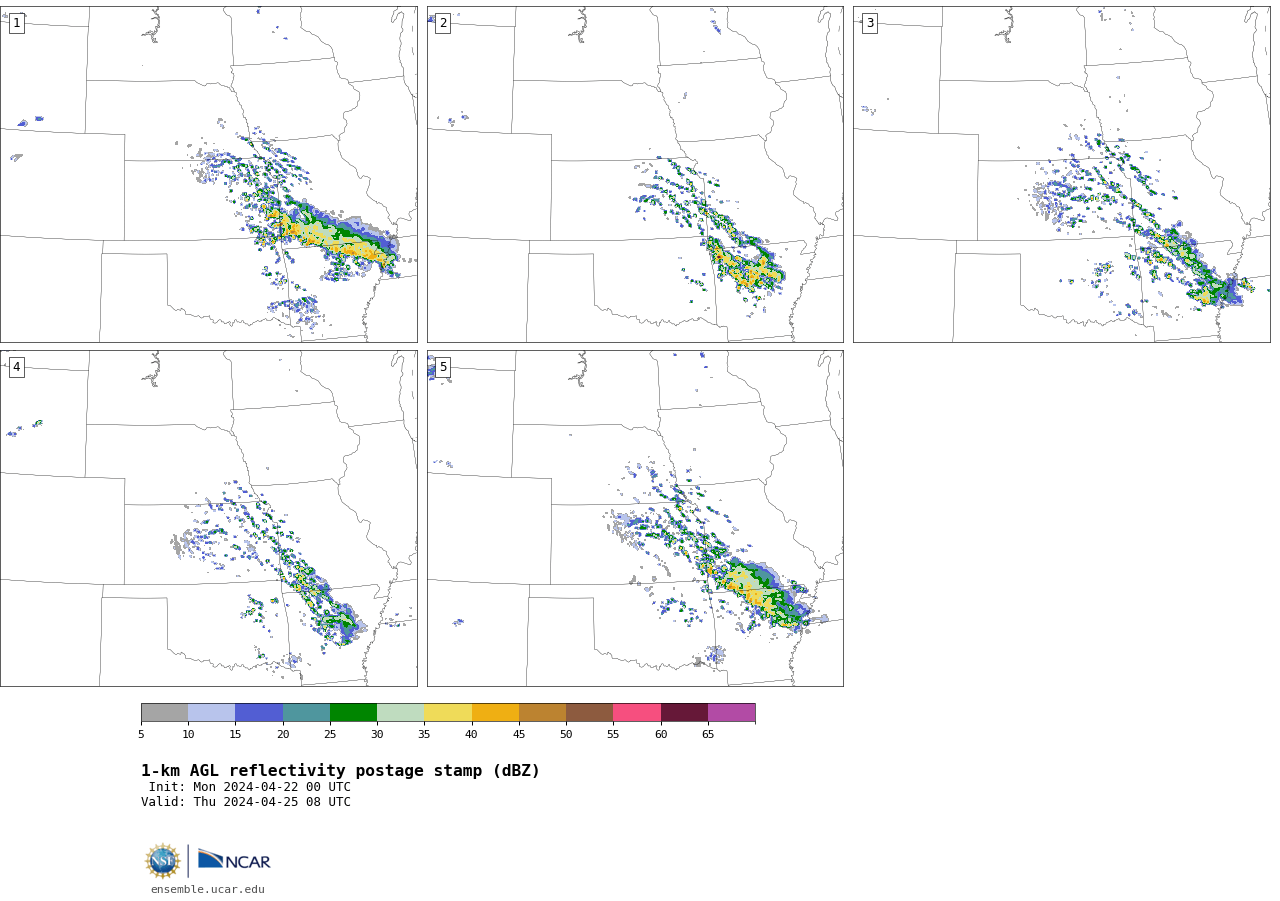Open ensemble member 2 reflectivity map
Screen dimensions: 1280x901
click(x=635, y=175)
